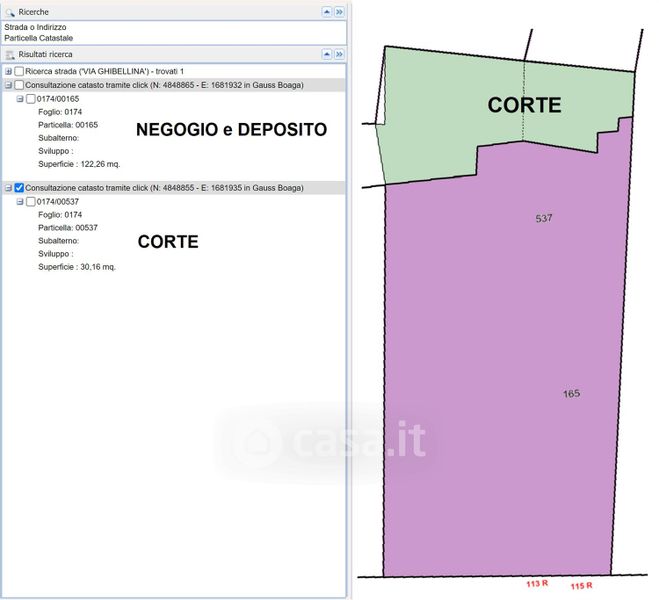Click parcel label 537 on the map
The image size is (659, 600).
point(544,217)
